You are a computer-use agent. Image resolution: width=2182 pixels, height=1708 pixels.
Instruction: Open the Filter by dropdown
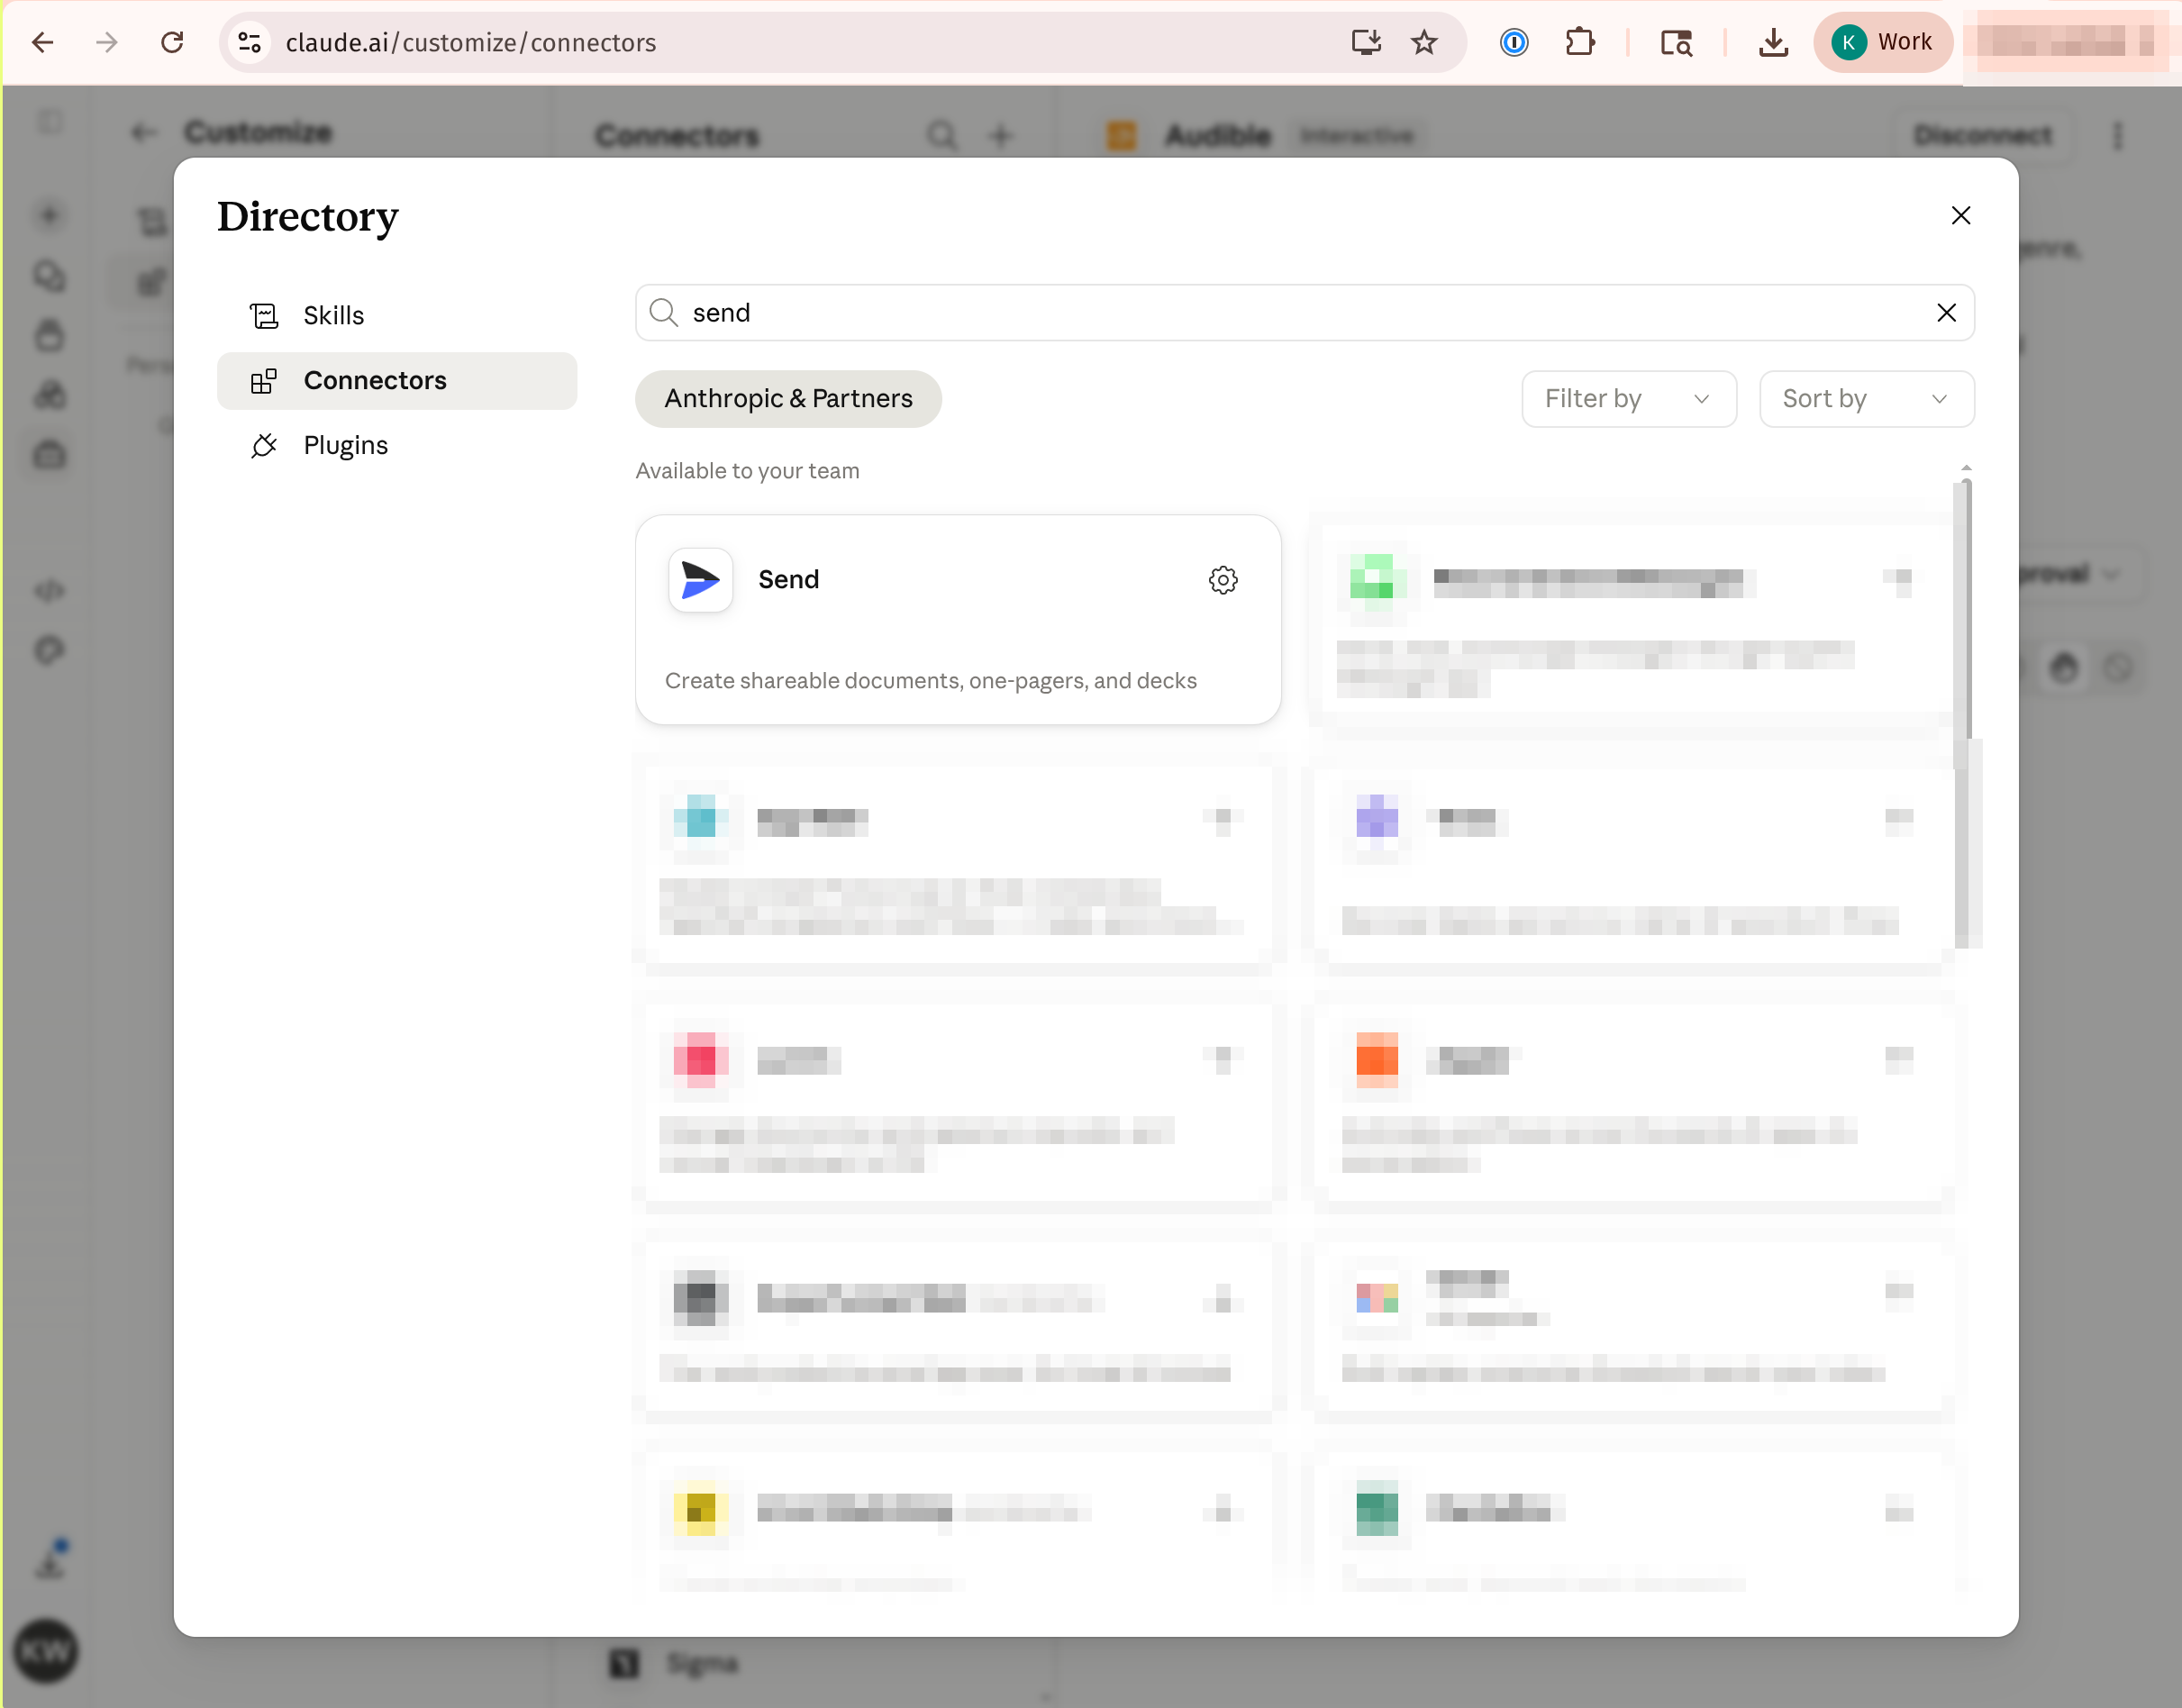coord(1628,399)
